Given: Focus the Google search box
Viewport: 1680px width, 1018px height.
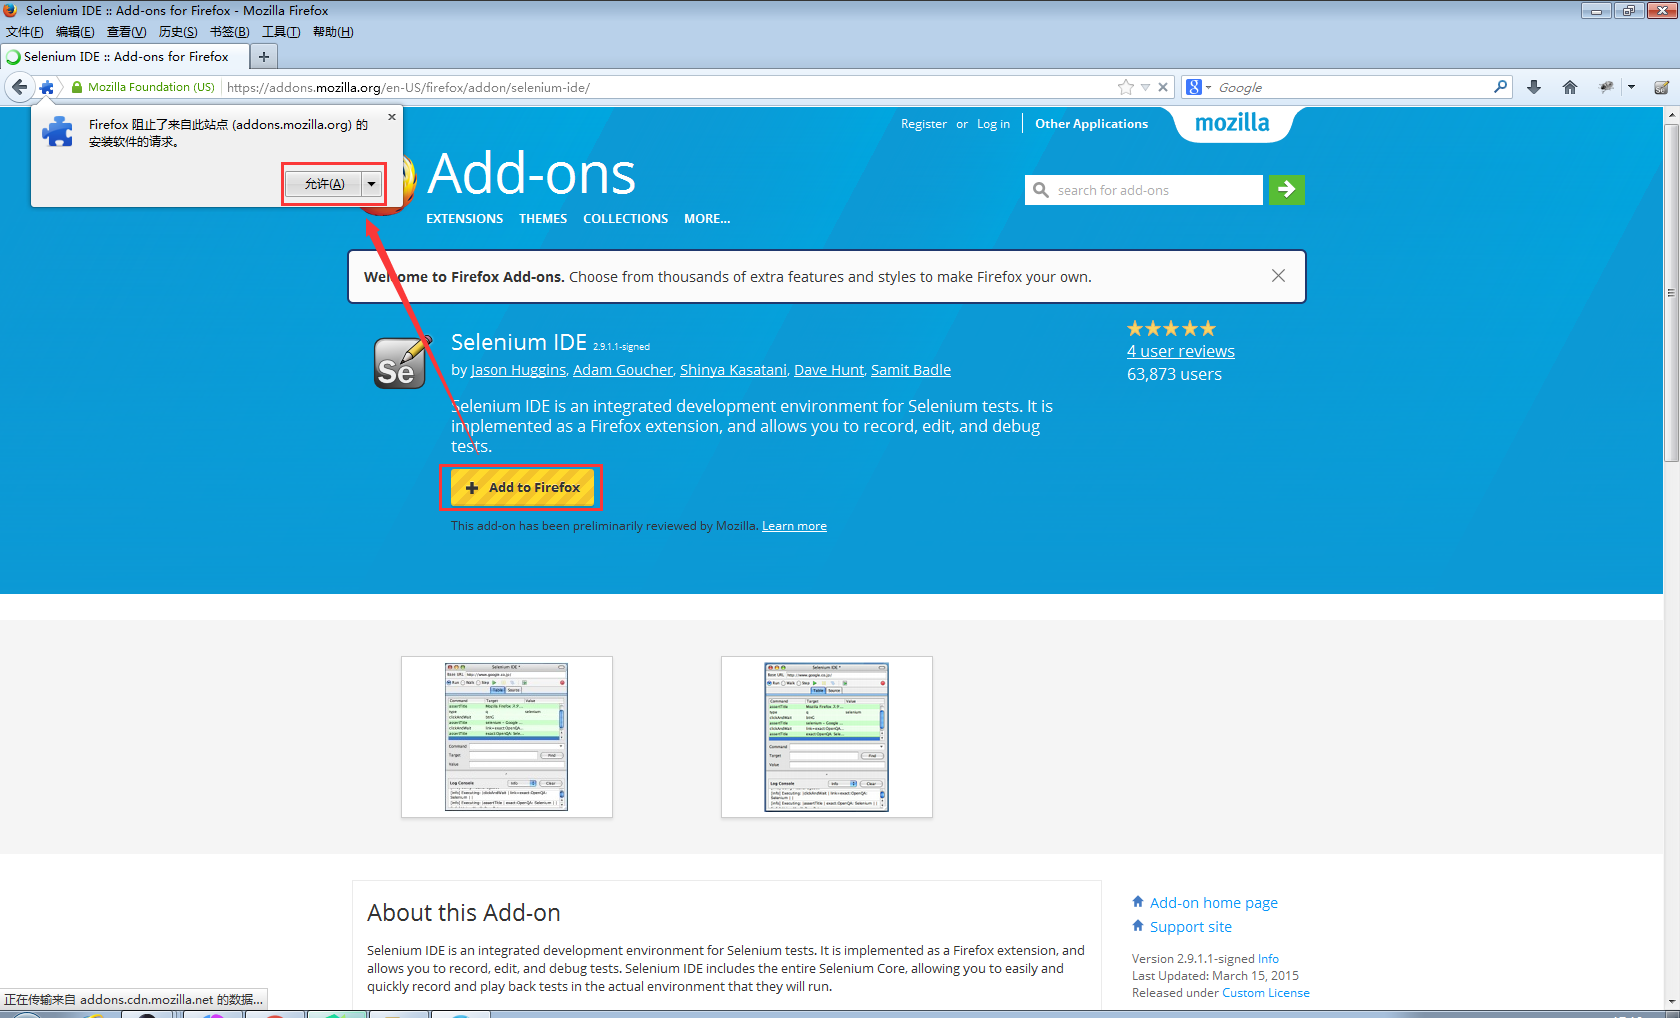Looking at the screenshot, I should click(1352, 87).
